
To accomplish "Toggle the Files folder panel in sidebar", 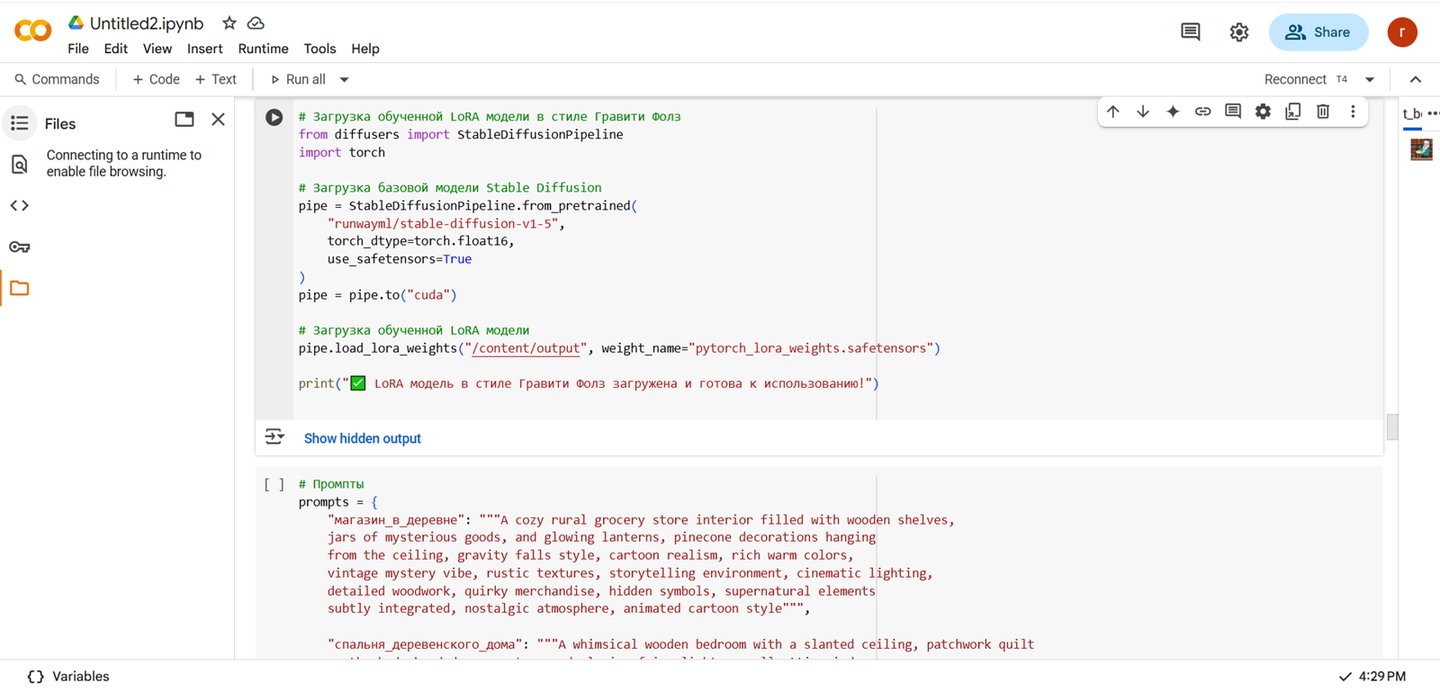I will coord(19,289).
